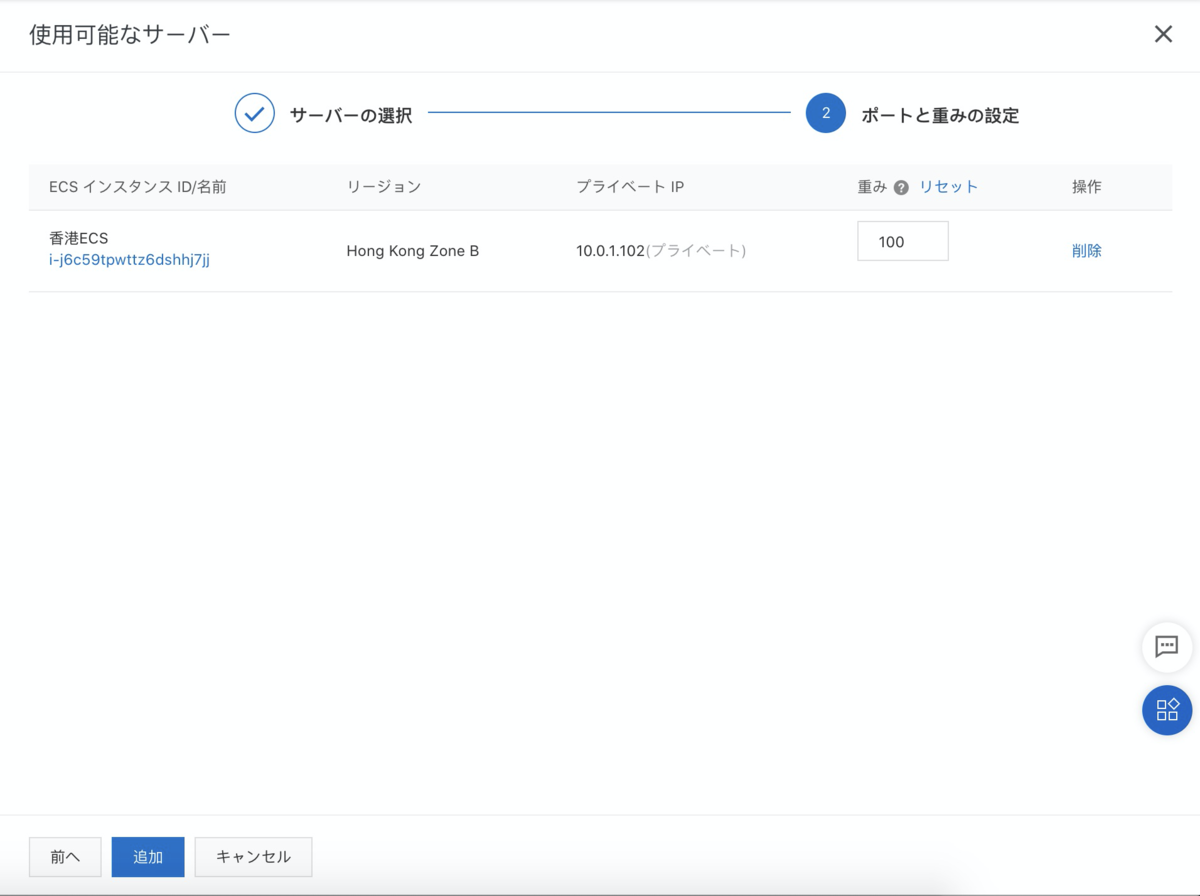Click the weight input field showing 100
The width and height of the screenshot is (1200, 896).
point(902,242)
